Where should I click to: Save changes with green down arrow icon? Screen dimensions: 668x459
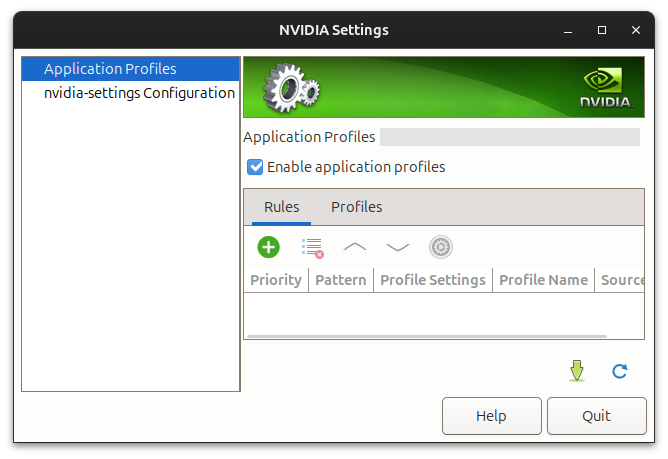click(577, 371)
